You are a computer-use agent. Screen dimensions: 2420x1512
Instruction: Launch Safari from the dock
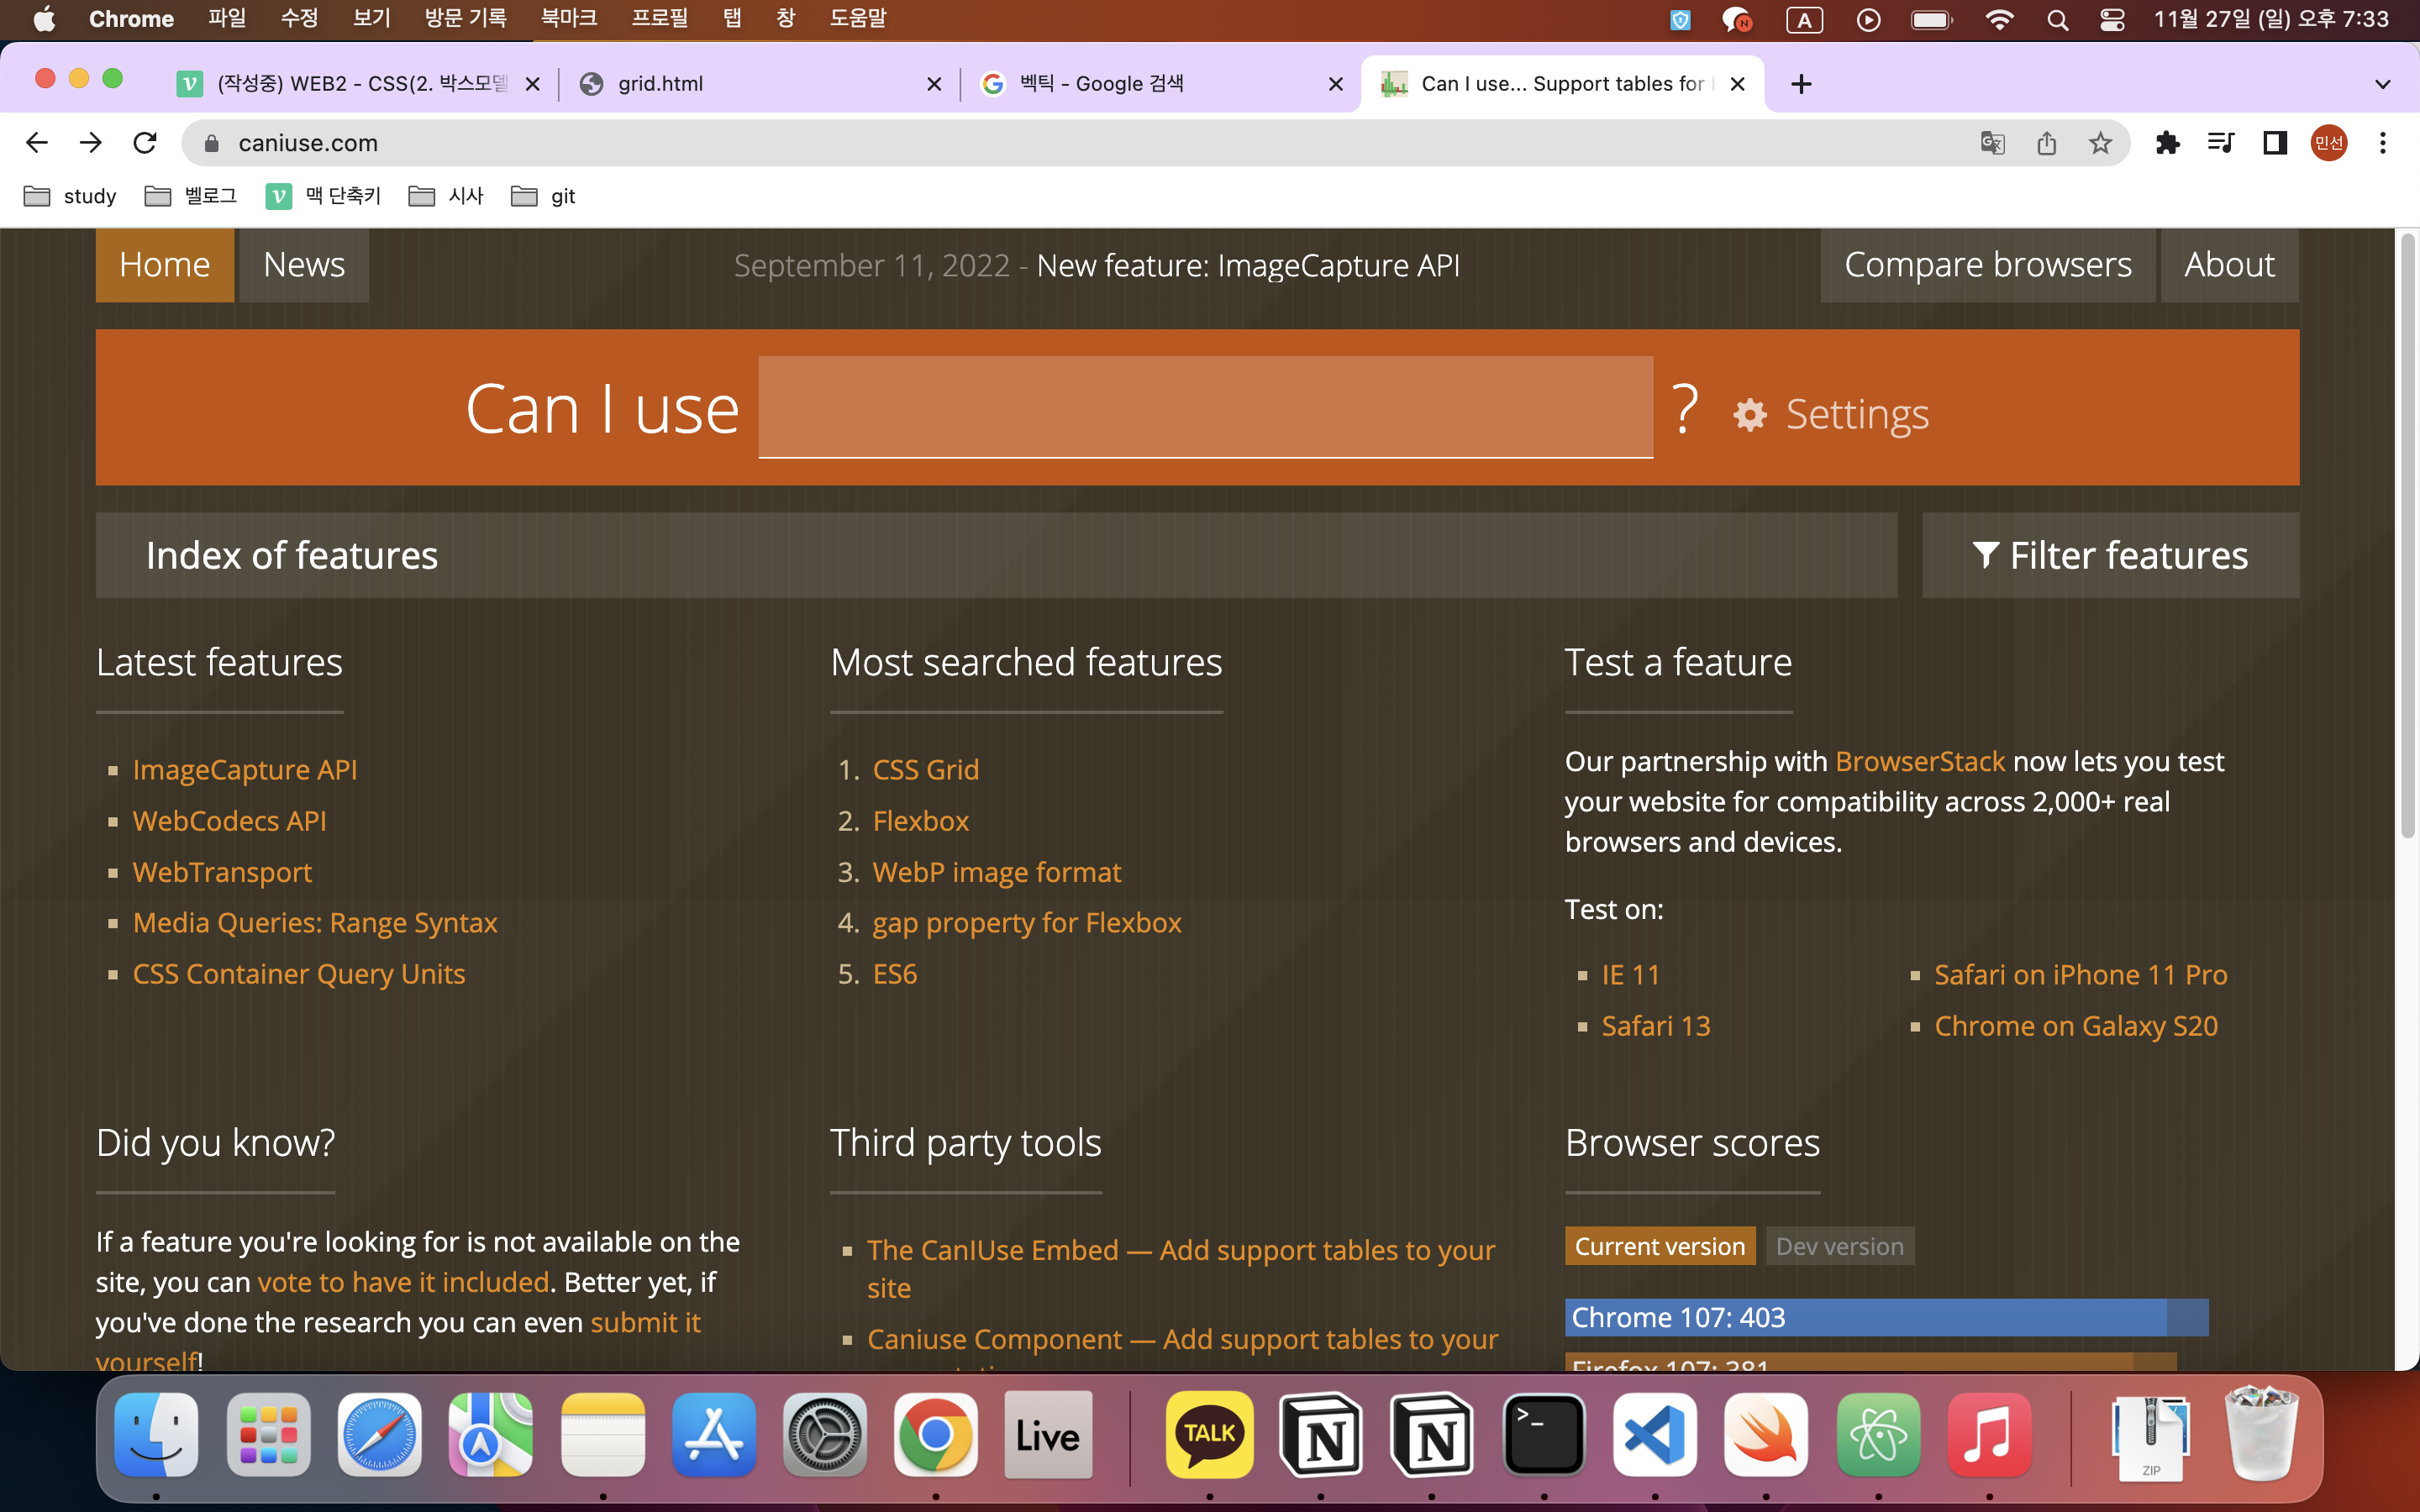point(379,1435)
